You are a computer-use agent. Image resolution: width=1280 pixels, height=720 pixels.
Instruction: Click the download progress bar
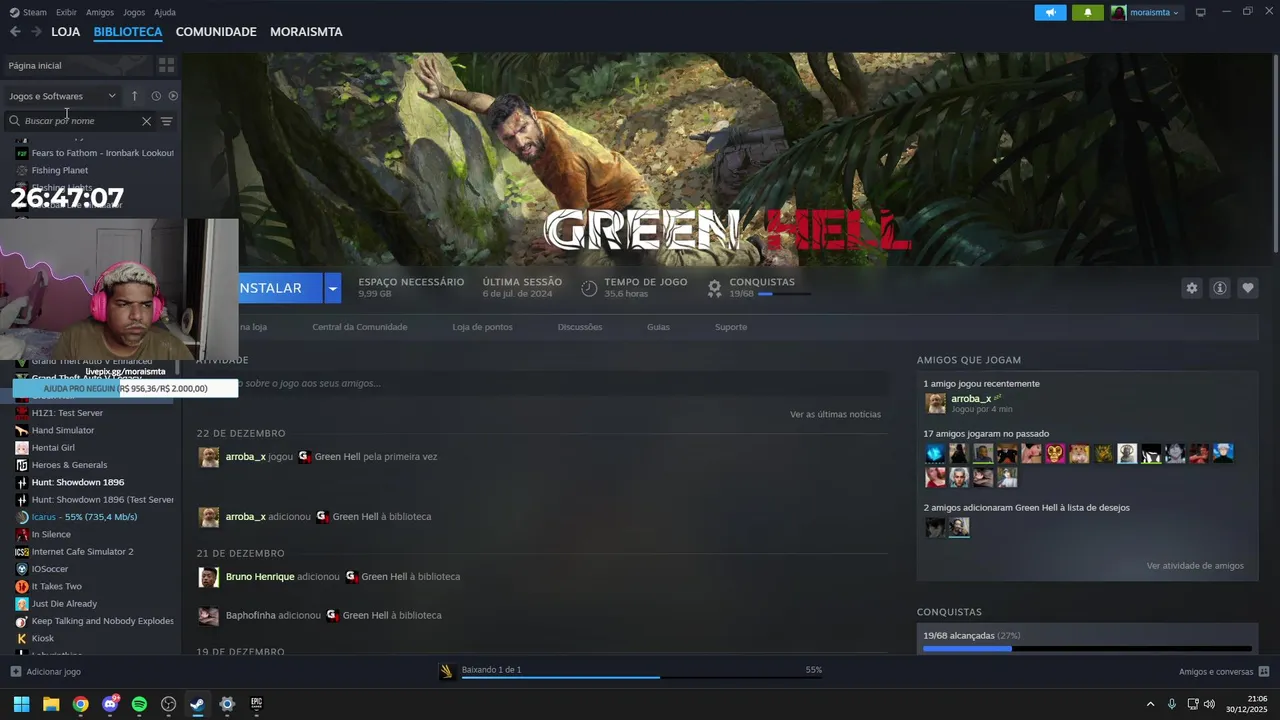tap(641, 677)
